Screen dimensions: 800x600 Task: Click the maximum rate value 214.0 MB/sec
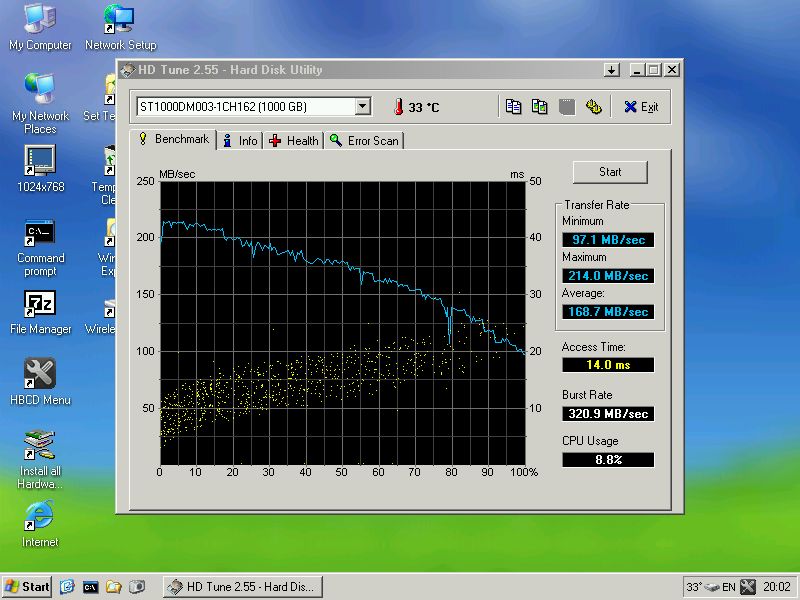pyautogui.click(x=608, y=276)
